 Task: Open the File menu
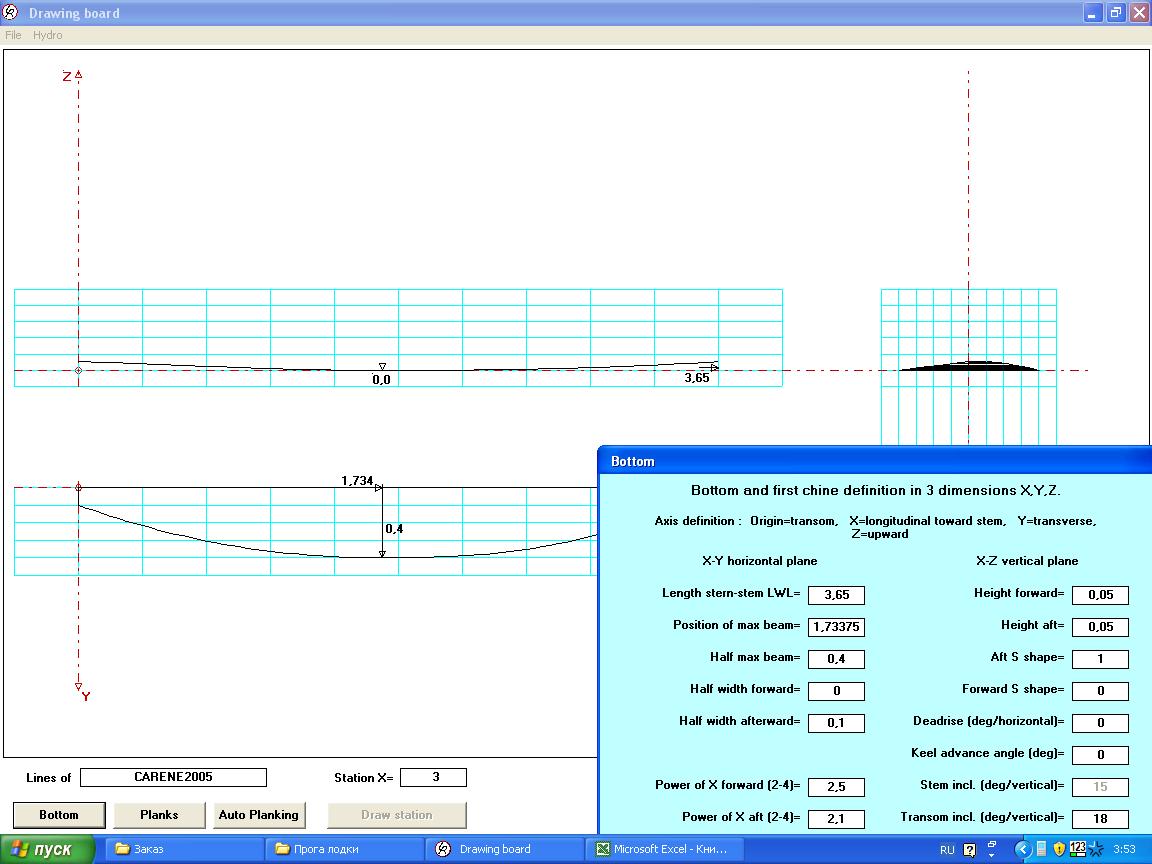pos(13,35)
